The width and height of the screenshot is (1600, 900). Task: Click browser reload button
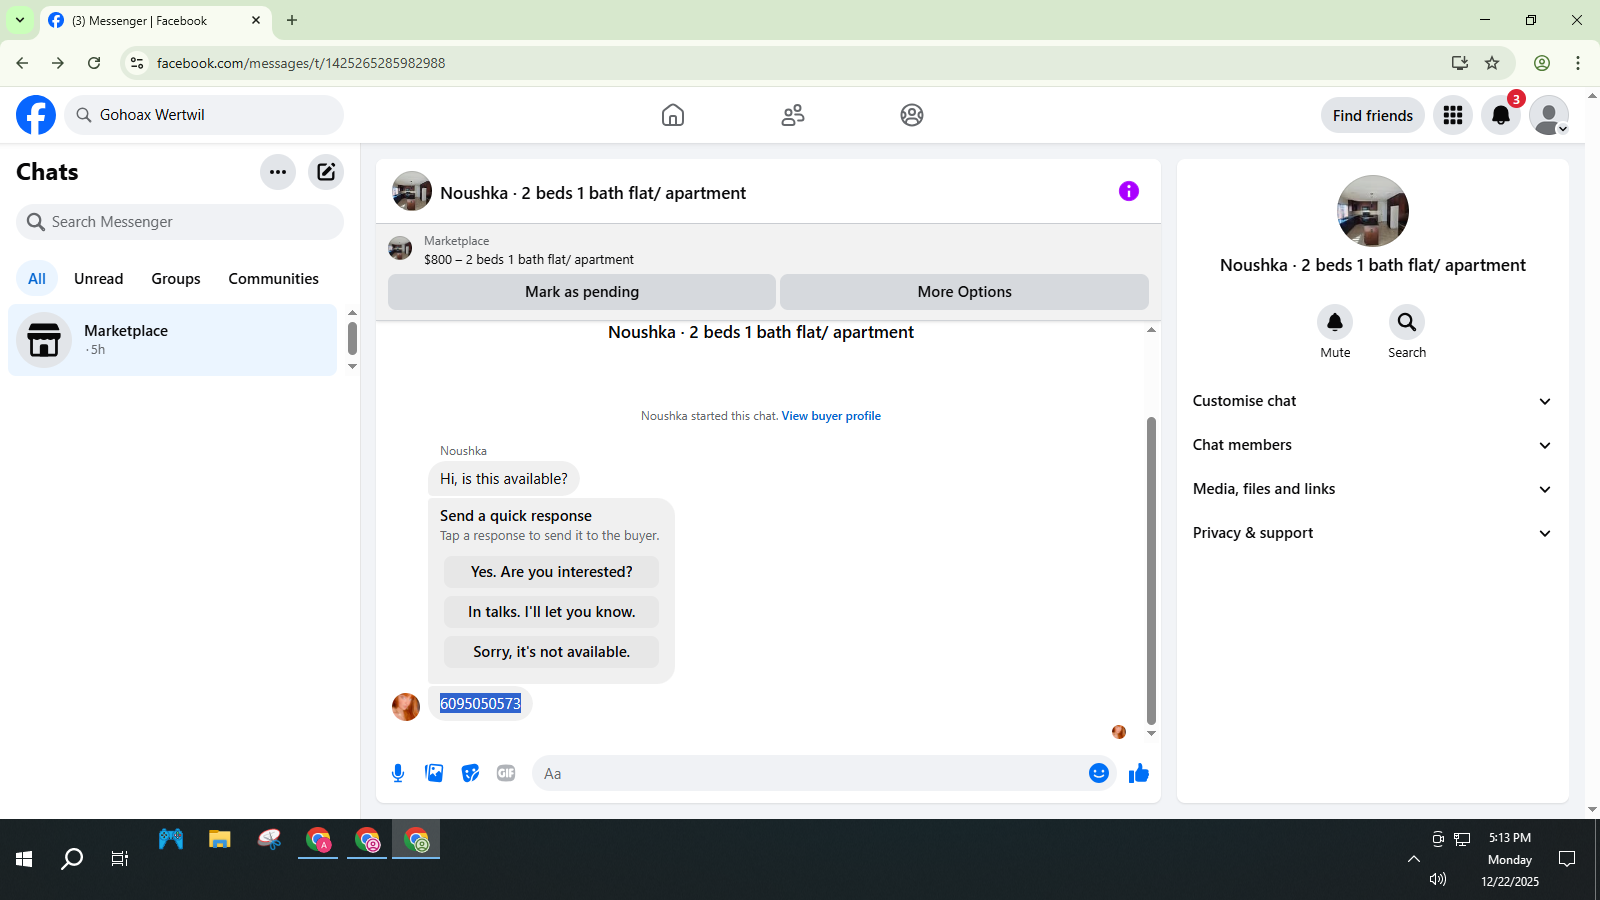[x=94, y=63]
